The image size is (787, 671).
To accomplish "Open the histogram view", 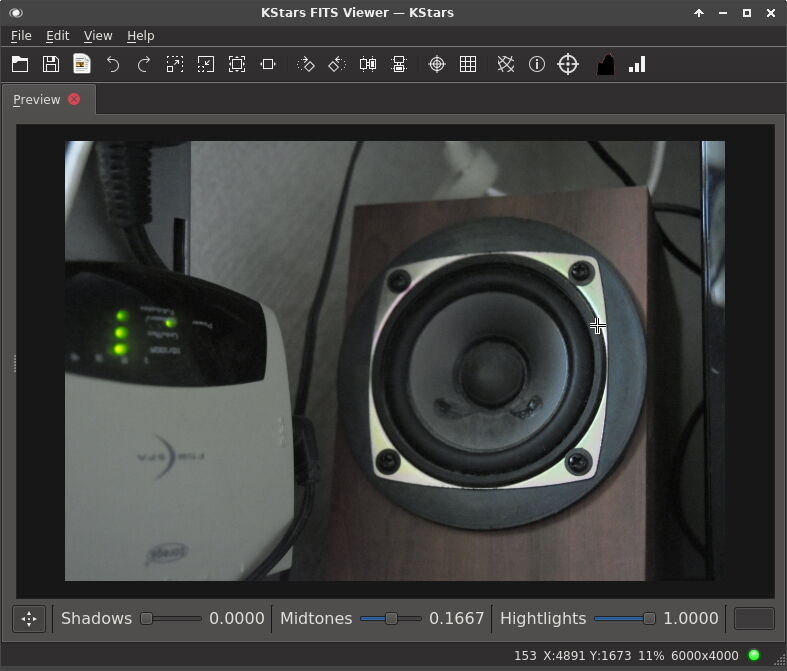I will click(x=605, y=64).
